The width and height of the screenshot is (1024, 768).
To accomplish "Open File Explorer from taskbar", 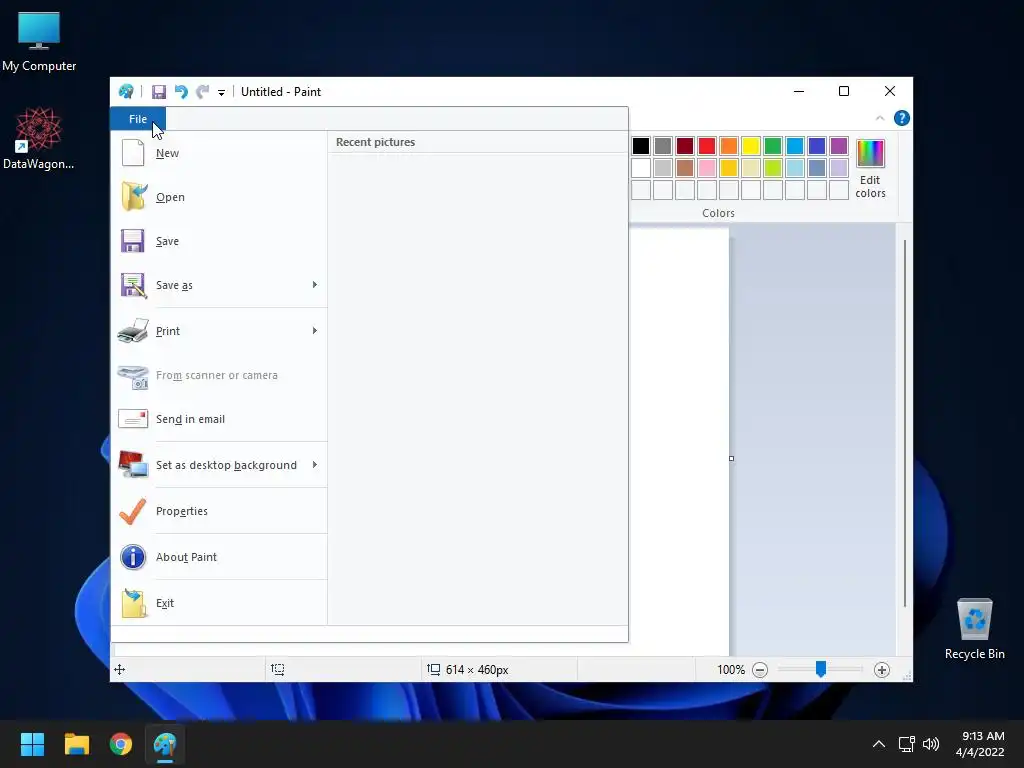I will 76,744.
